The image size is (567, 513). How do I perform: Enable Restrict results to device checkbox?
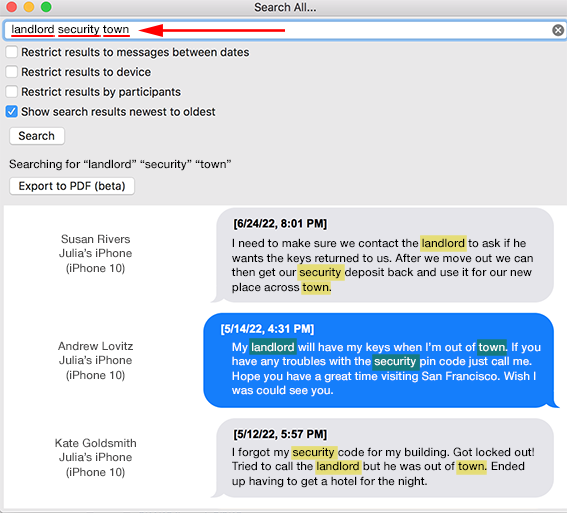12,72
